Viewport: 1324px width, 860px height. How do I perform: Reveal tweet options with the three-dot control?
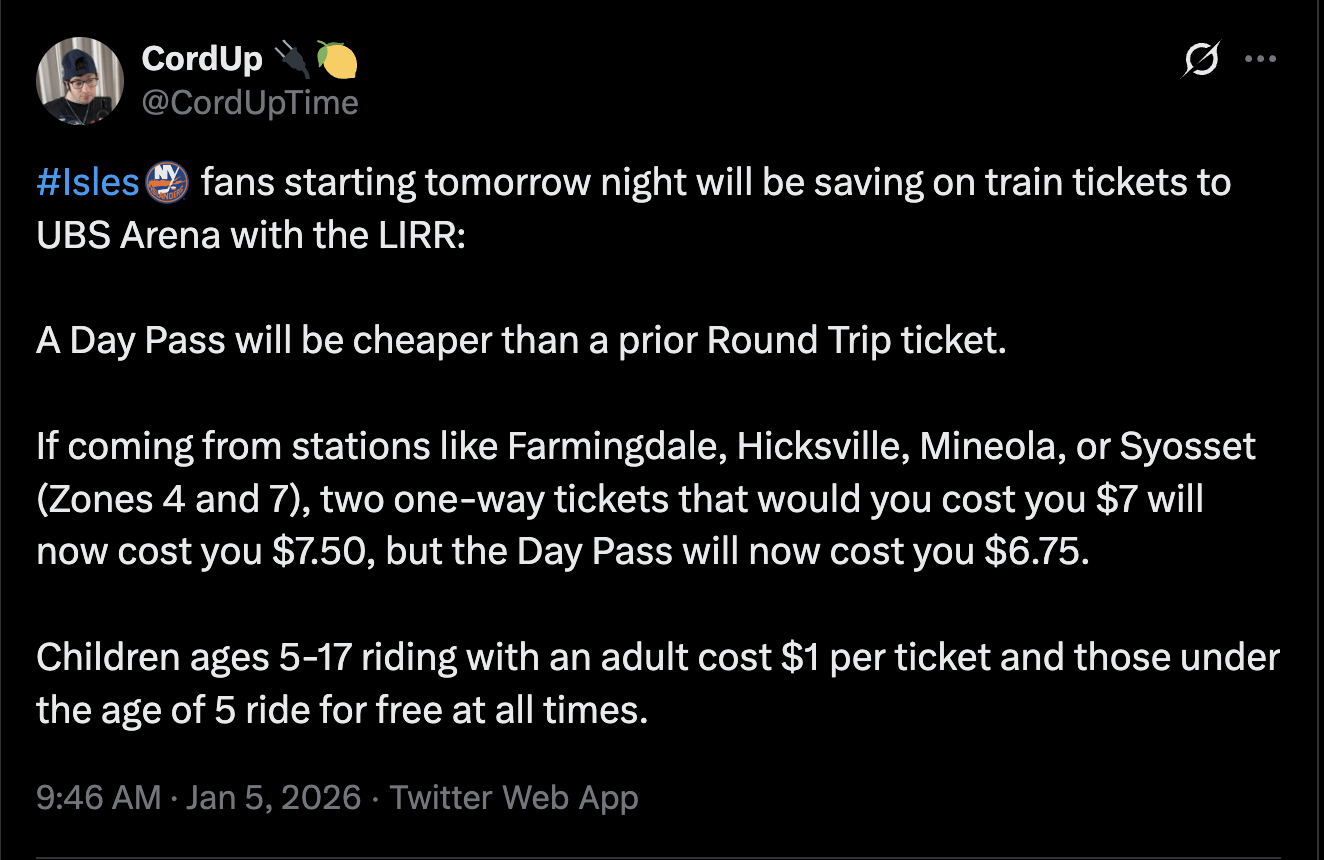(1260, 58)
